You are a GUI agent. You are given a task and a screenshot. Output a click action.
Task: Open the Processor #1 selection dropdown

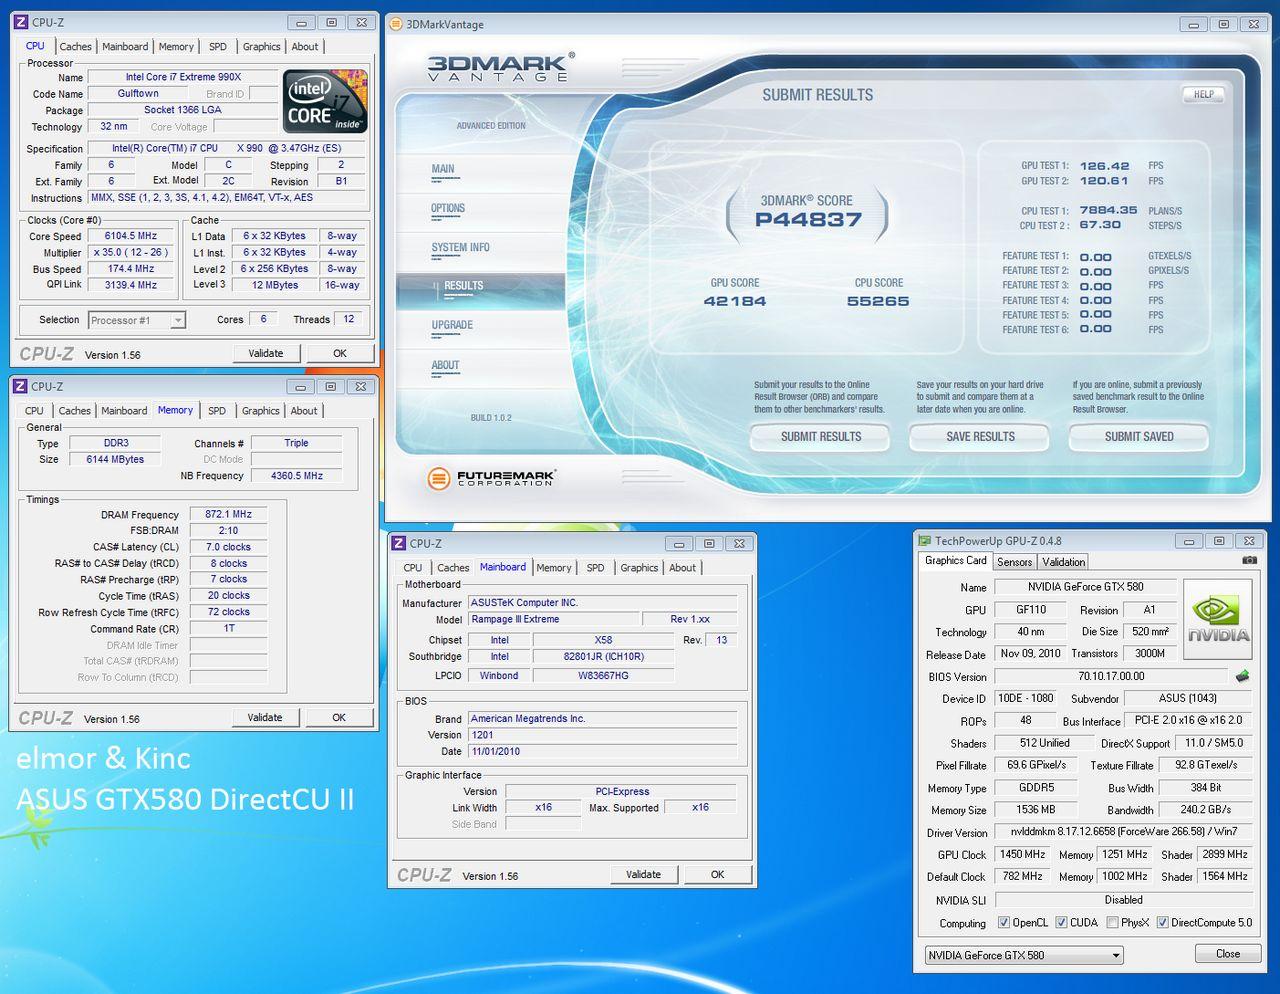pos(137,320)
